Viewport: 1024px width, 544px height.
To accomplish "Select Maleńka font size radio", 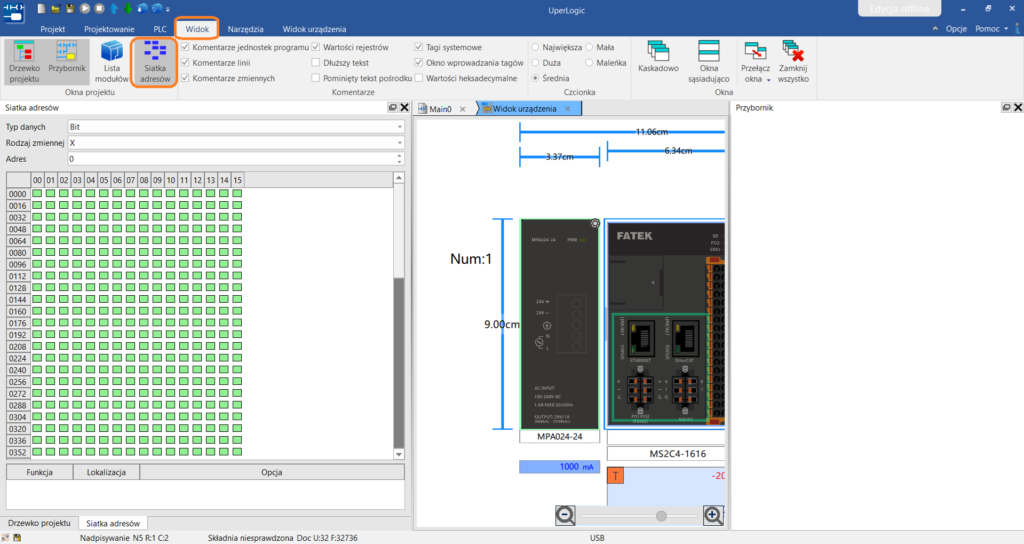I will (589, 63).
